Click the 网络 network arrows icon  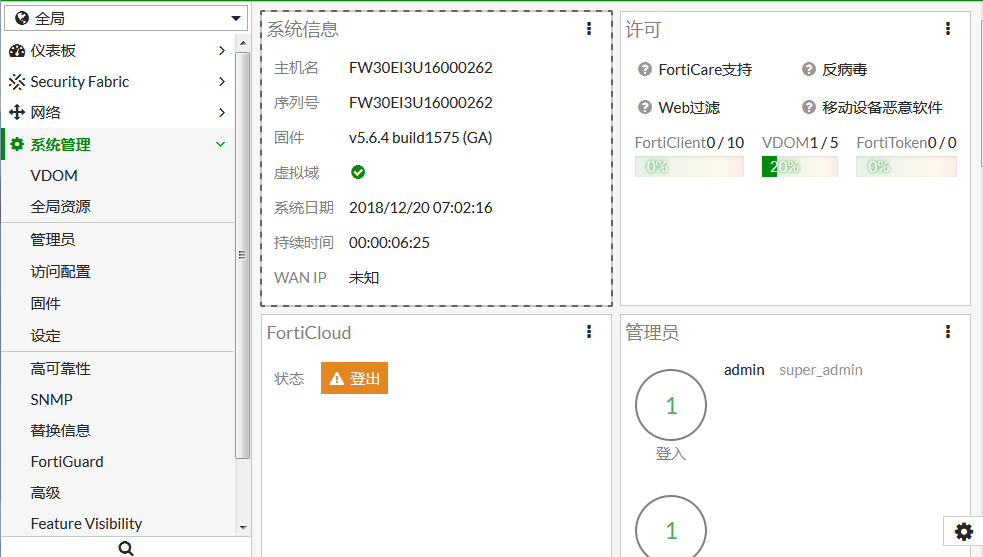(17, 112)
